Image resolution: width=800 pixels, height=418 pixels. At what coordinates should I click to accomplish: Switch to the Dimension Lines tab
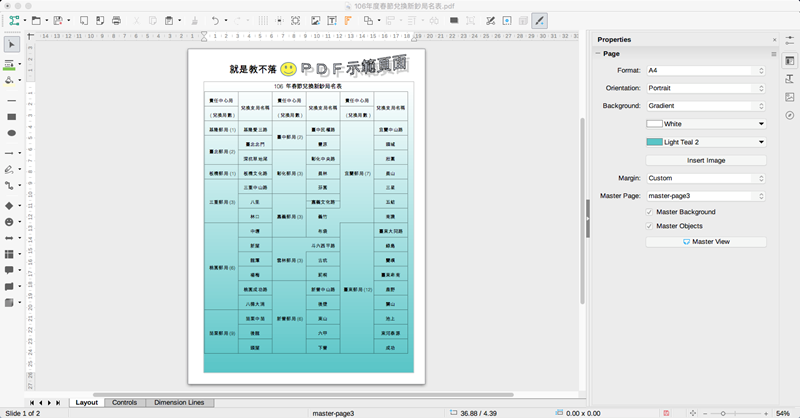coord(179,402)
